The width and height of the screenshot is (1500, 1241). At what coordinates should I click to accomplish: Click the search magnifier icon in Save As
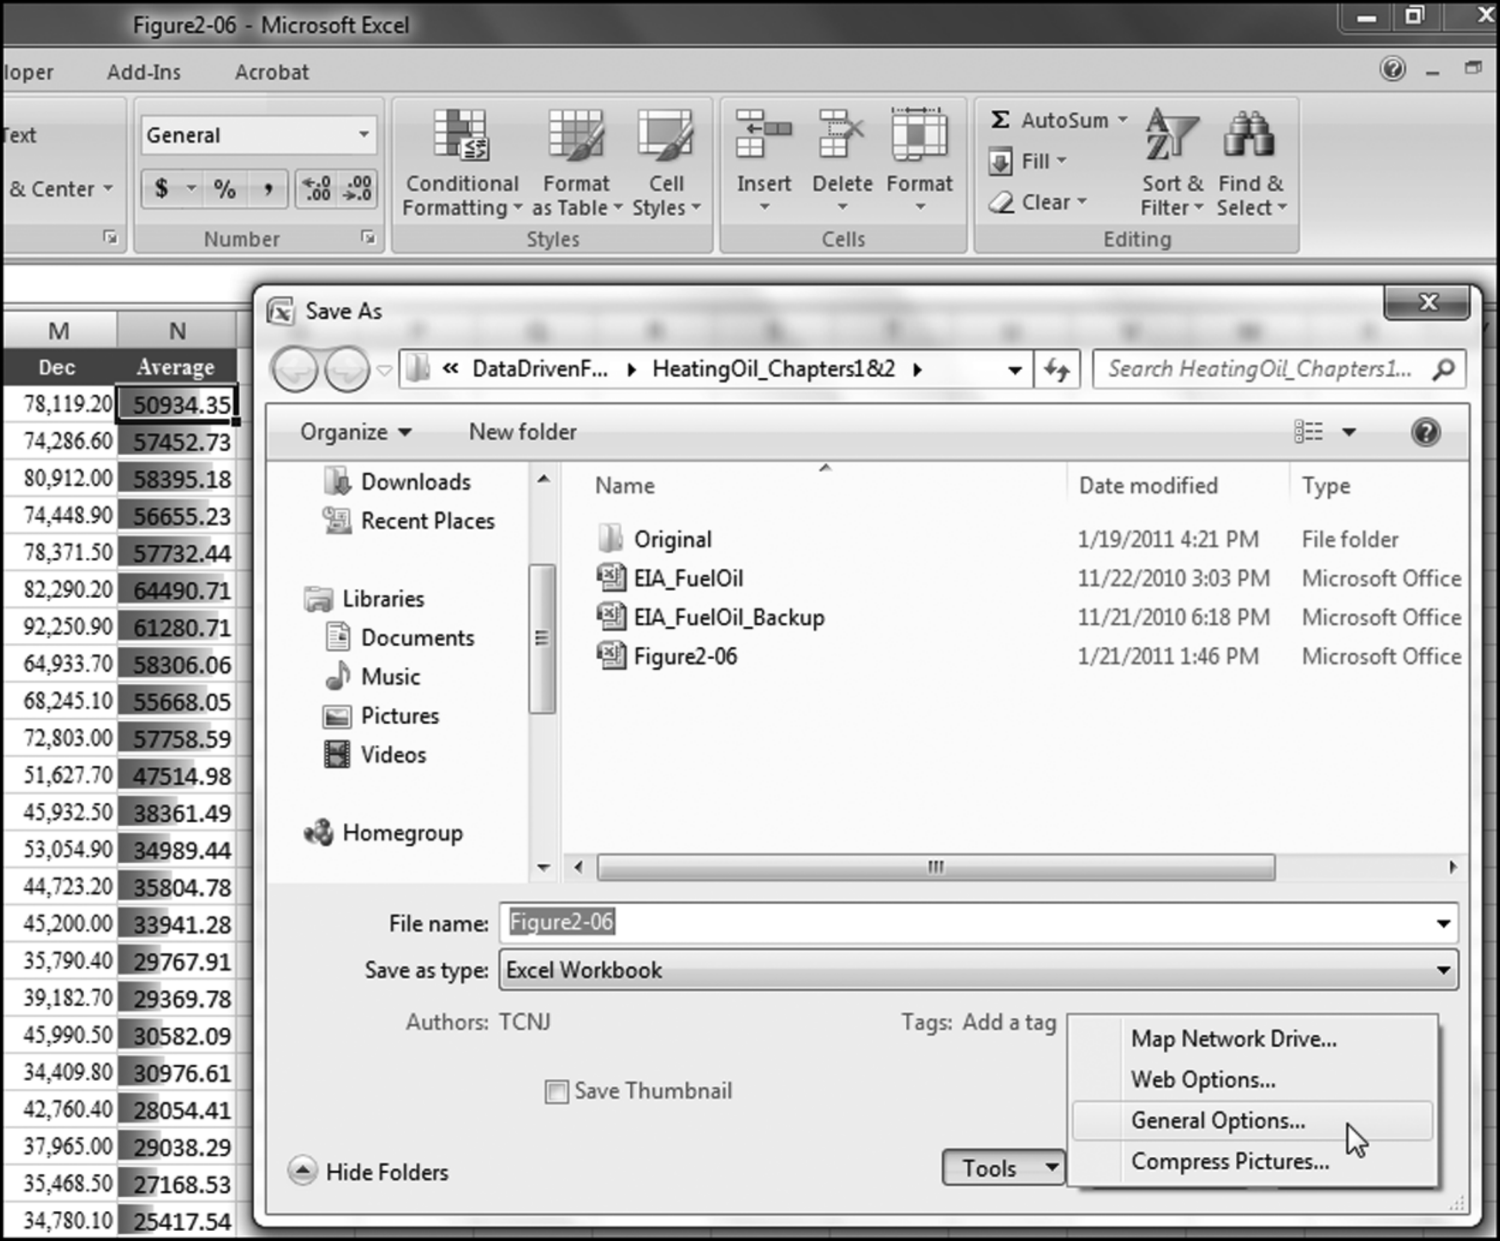[1443, 370]
